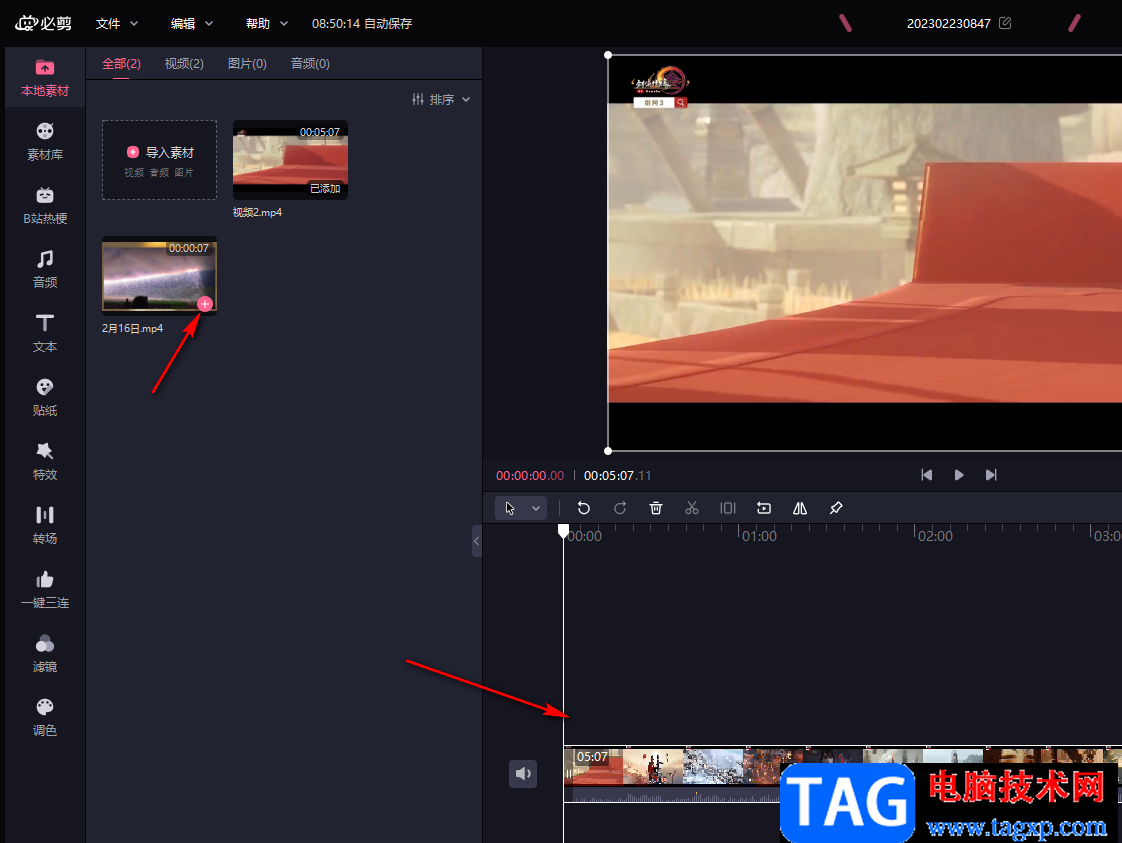Click the mirror flip icon
Viewport: 1122px width, 843px height.
[x=800, y=508]
